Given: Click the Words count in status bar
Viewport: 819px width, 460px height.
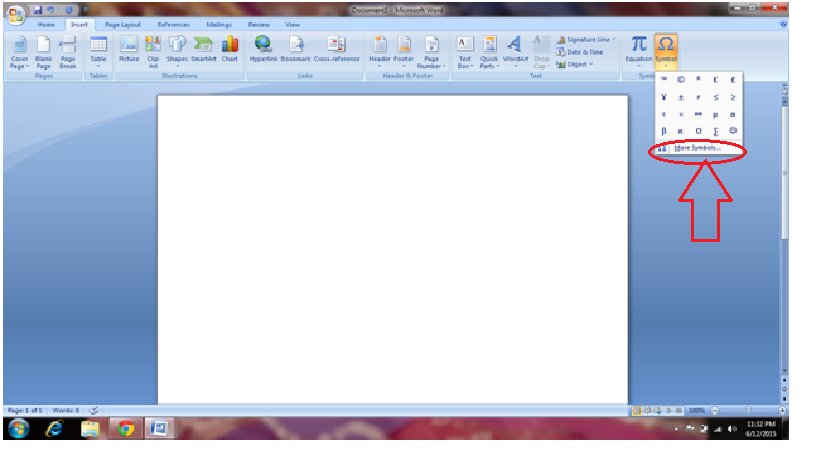Looking at the screenshot, I should point(66,410).
